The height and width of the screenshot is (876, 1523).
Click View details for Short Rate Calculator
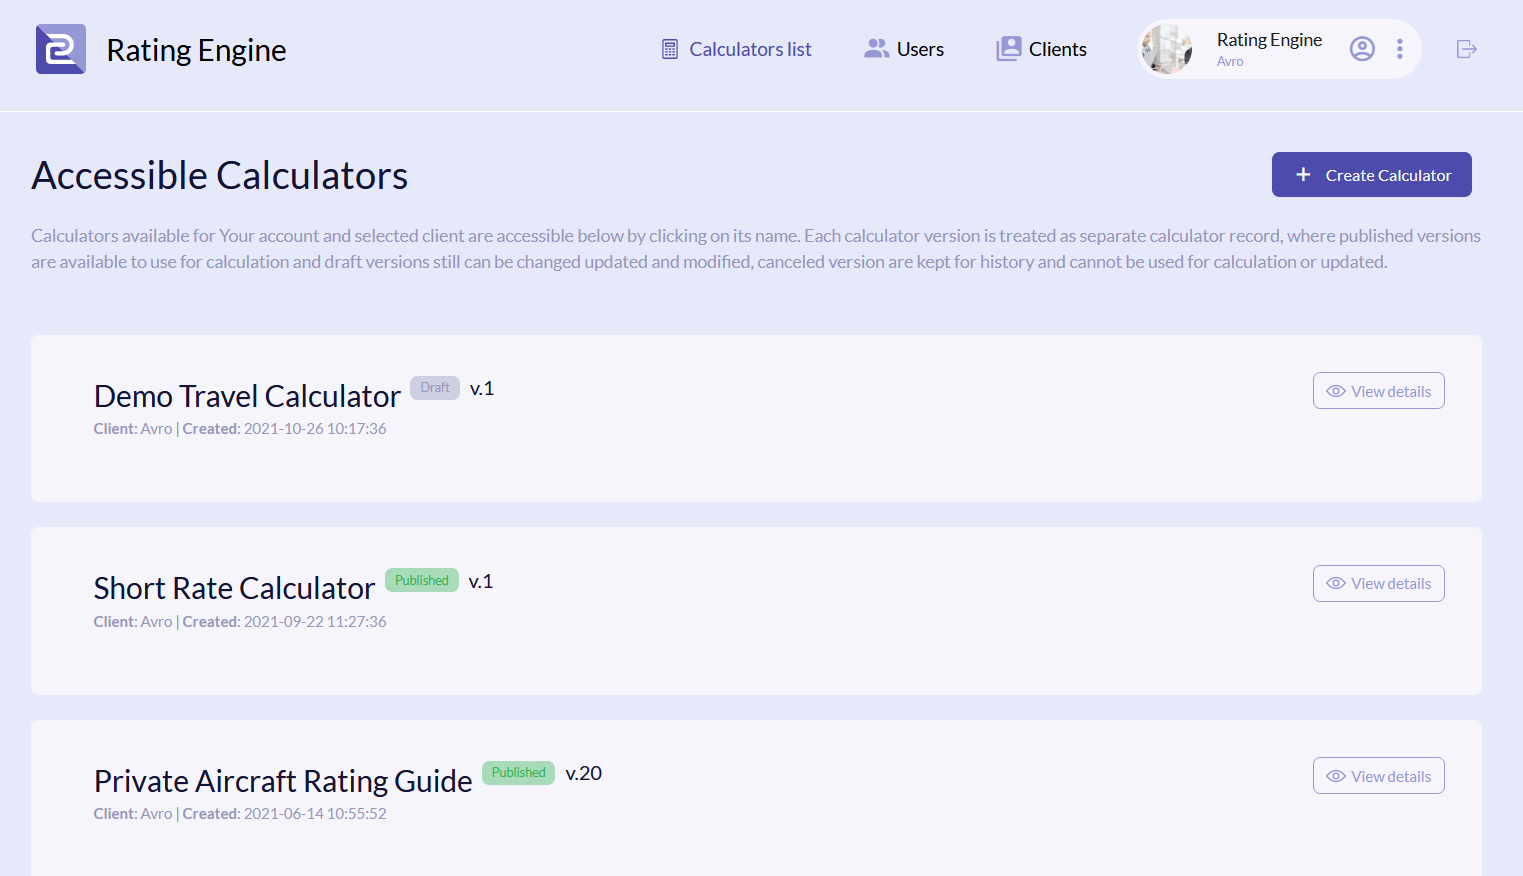pos(1378,583)
